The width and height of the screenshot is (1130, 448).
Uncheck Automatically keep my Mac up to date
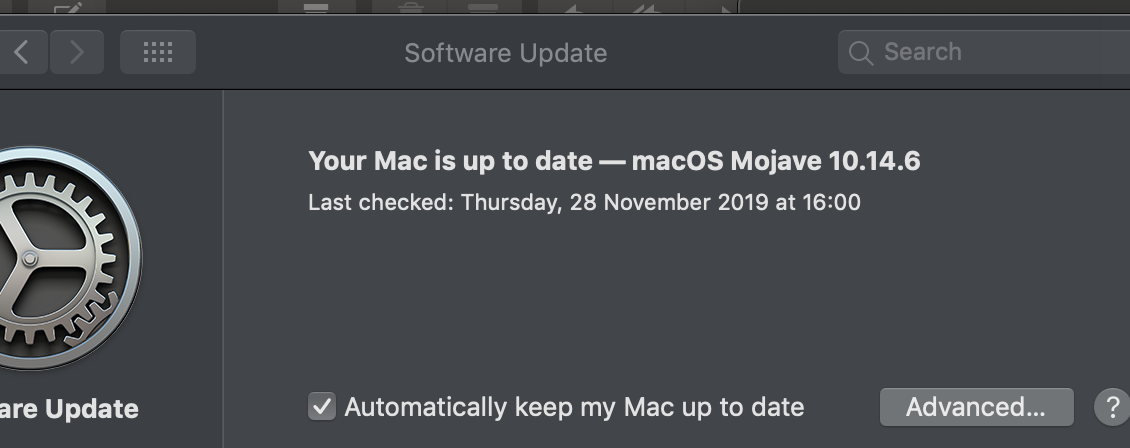[x=321, y=407]
